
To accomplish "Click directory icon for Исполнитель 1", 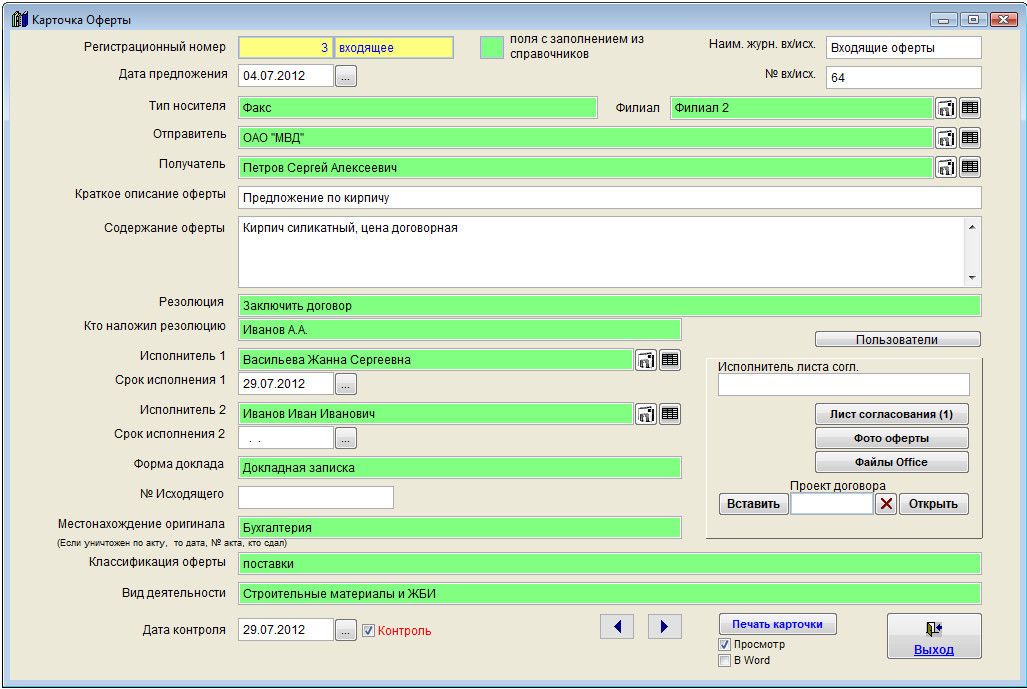I will 646,360.
